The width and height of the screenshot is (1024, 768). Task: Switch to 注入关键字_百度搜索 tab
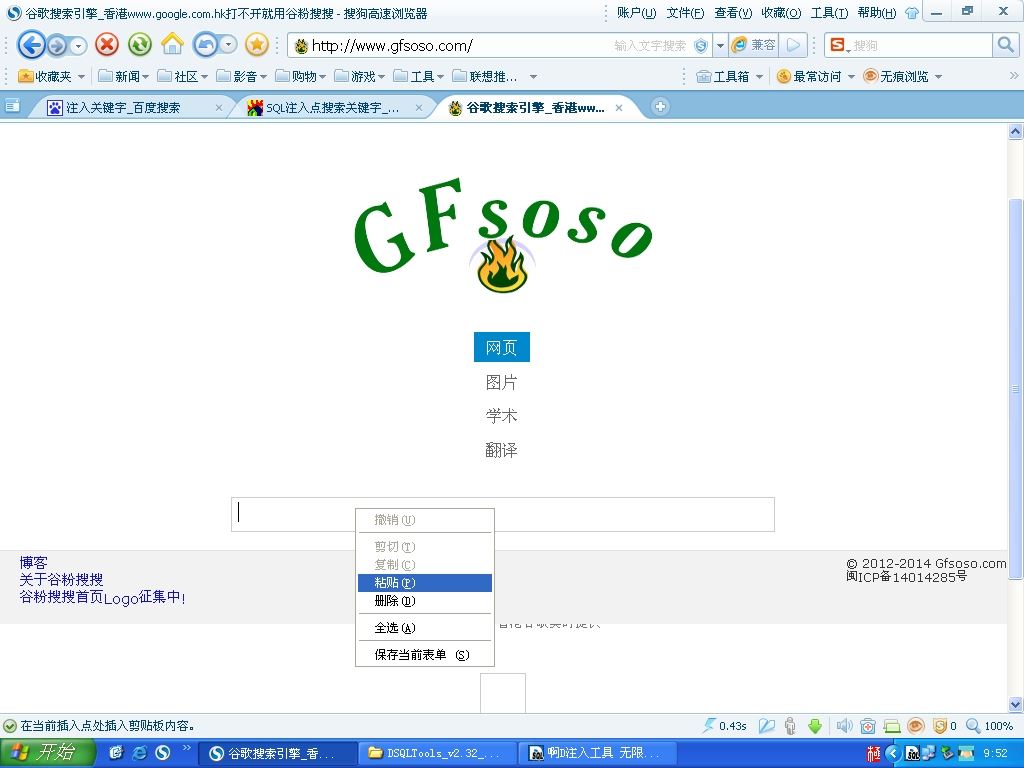(x=131, y=107)
